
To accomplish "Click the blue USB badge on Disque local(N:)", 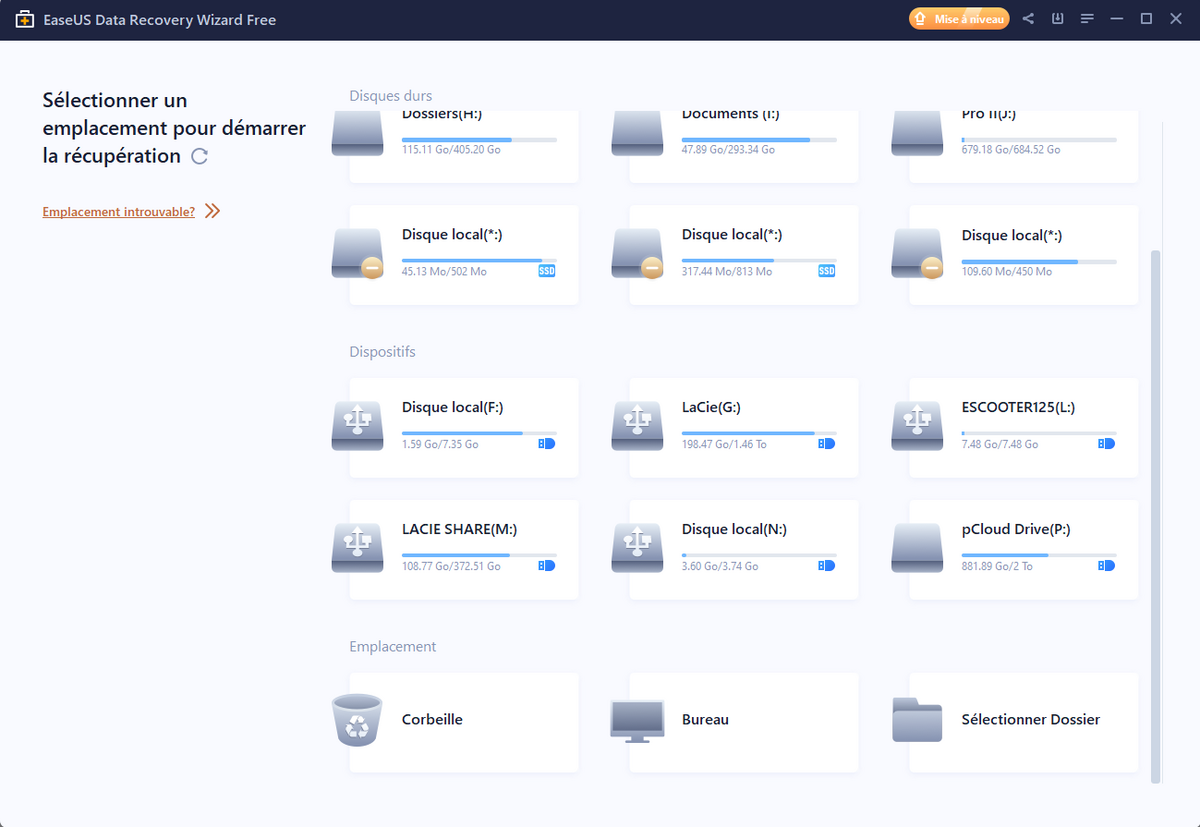I will (827, 565).
